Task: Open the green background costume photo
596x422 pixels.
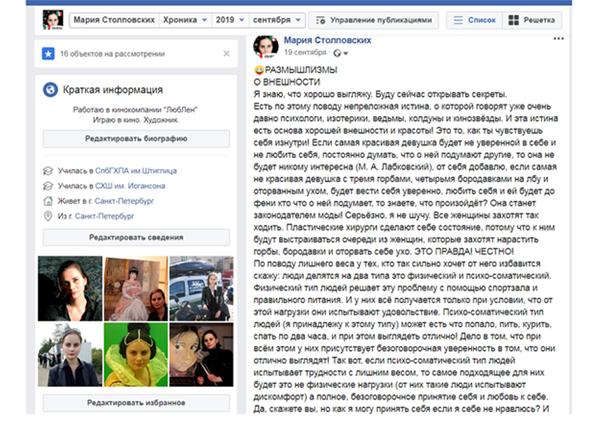Action: tap(136, 355)
